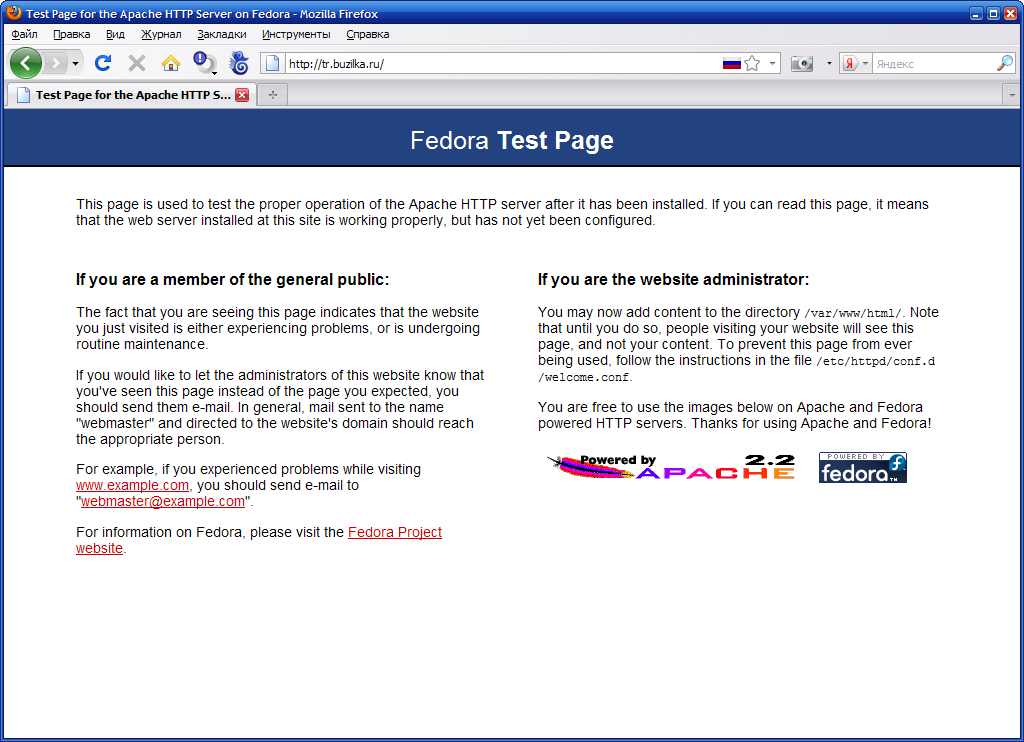Run search with the magnifying glass
Viewport: 1024px width, 742px height.
[x=1005, y=63]
